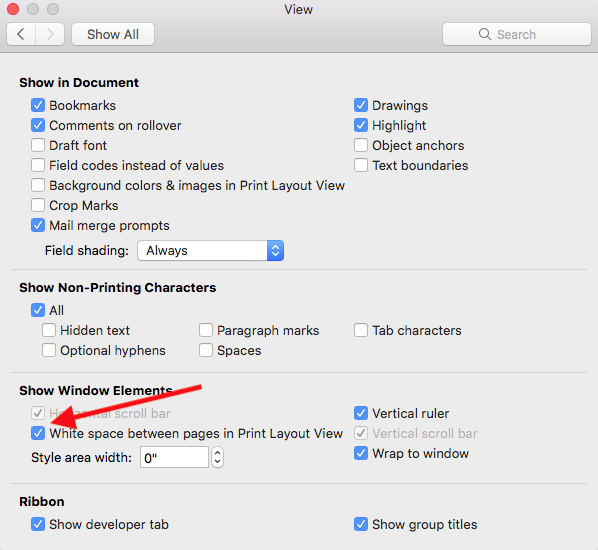Viewport: 598px width, 550px height.
Task: Click the back arrow navigation button
Action: pyautogui.click(x=21, y=34)
